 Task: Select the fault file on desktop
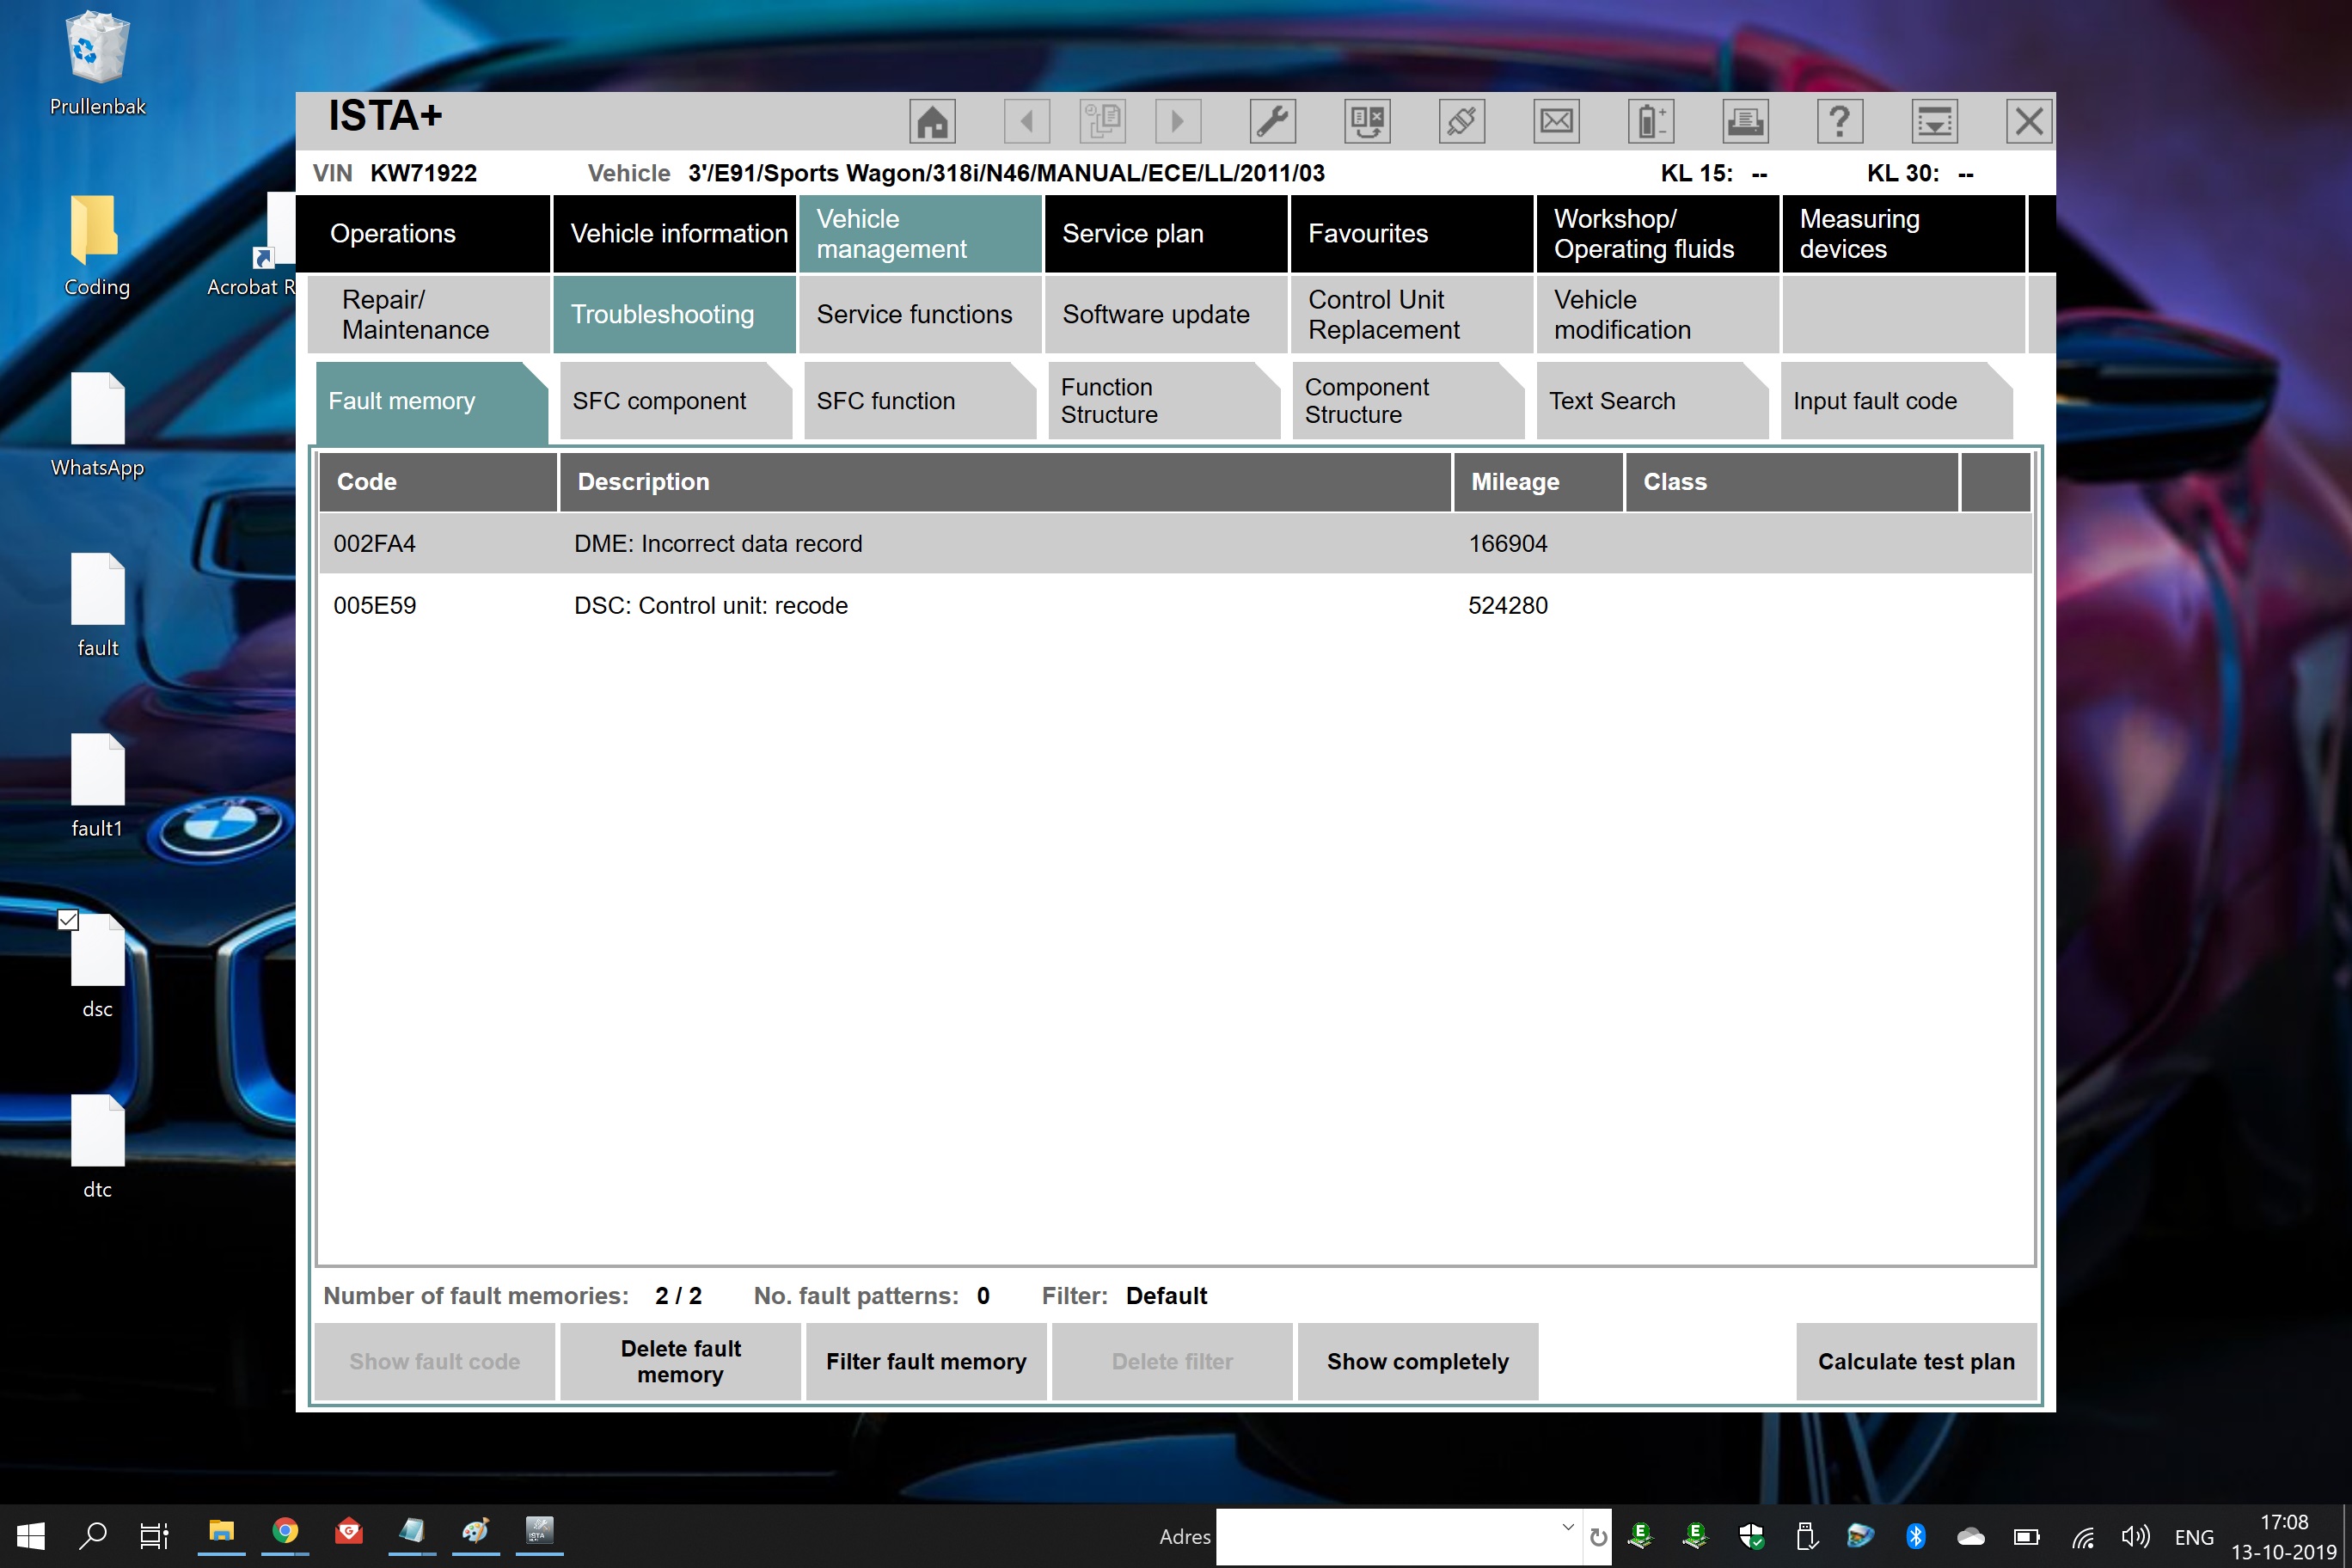pos(97,605)
